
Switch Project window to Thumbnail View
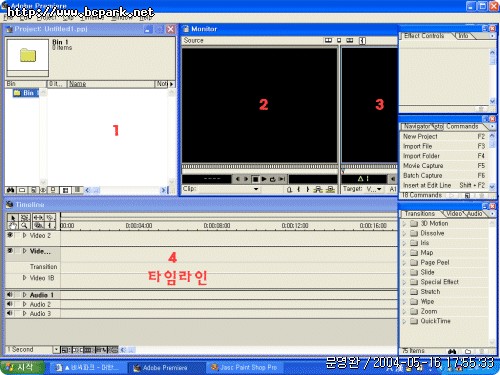[x=65, y=190]
